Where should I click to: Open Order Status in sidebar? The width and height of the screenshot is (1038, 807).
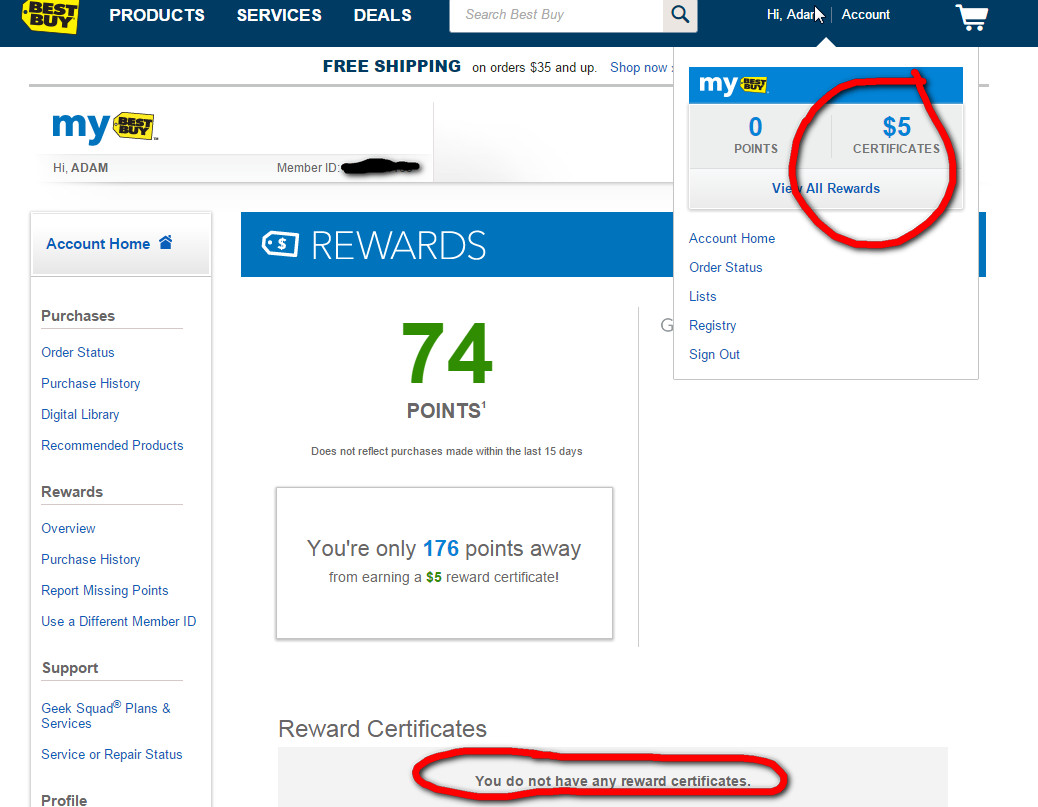click(x=77, y=353)
